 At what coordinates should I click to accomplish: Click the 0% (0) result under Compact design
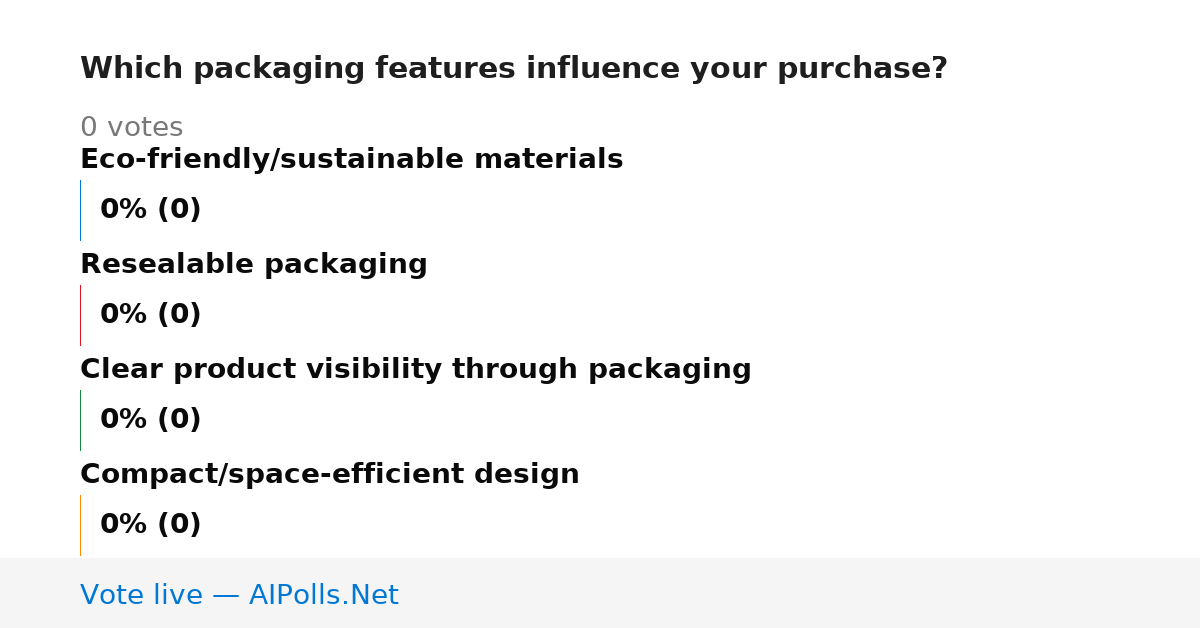point(150,525)
